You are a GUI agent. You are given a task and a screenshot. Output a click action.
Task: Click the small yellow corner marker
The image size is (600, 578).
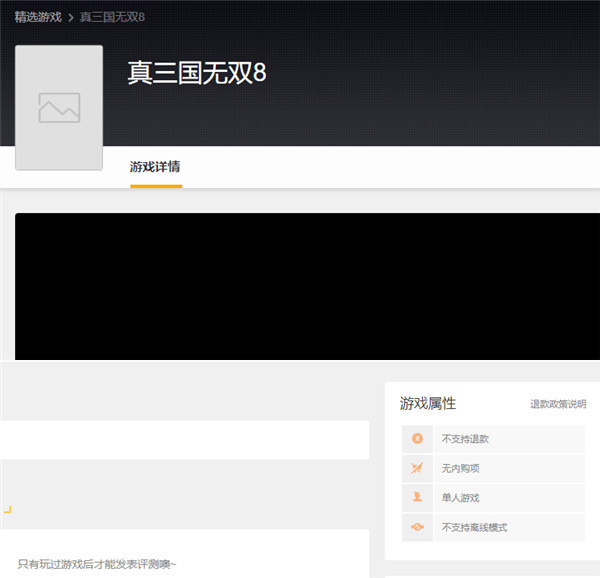(x=7, y=509)
